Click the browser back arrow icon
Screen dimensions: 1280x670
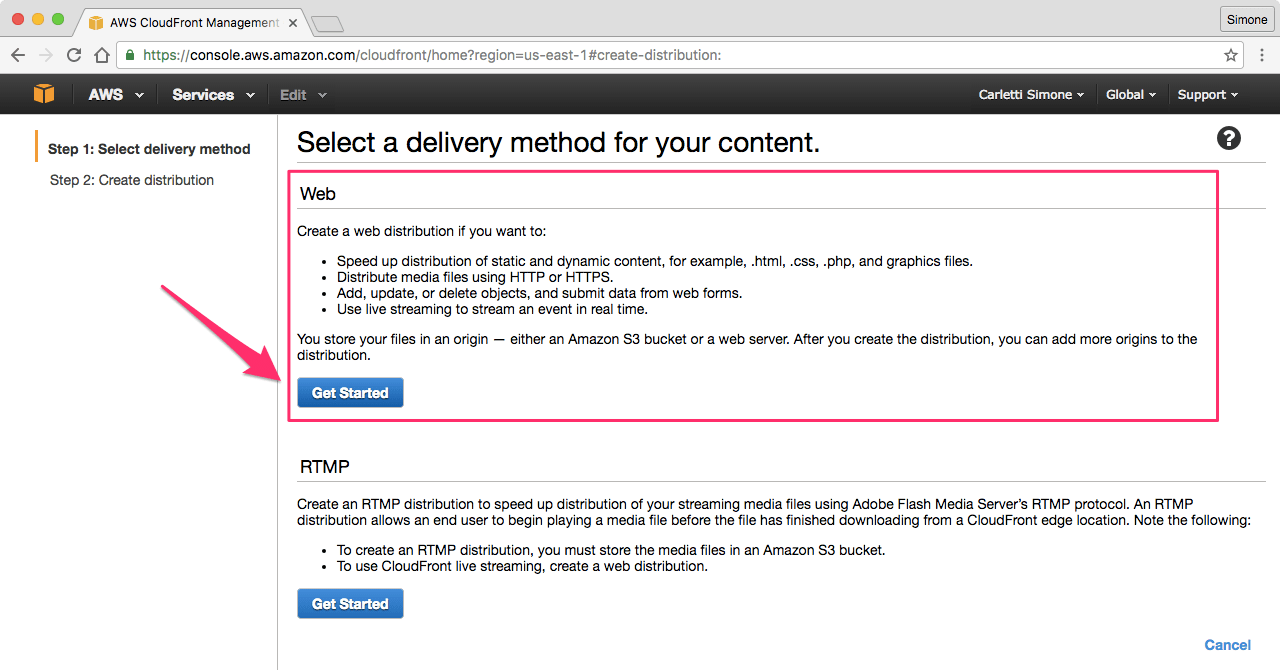point(18,54)
